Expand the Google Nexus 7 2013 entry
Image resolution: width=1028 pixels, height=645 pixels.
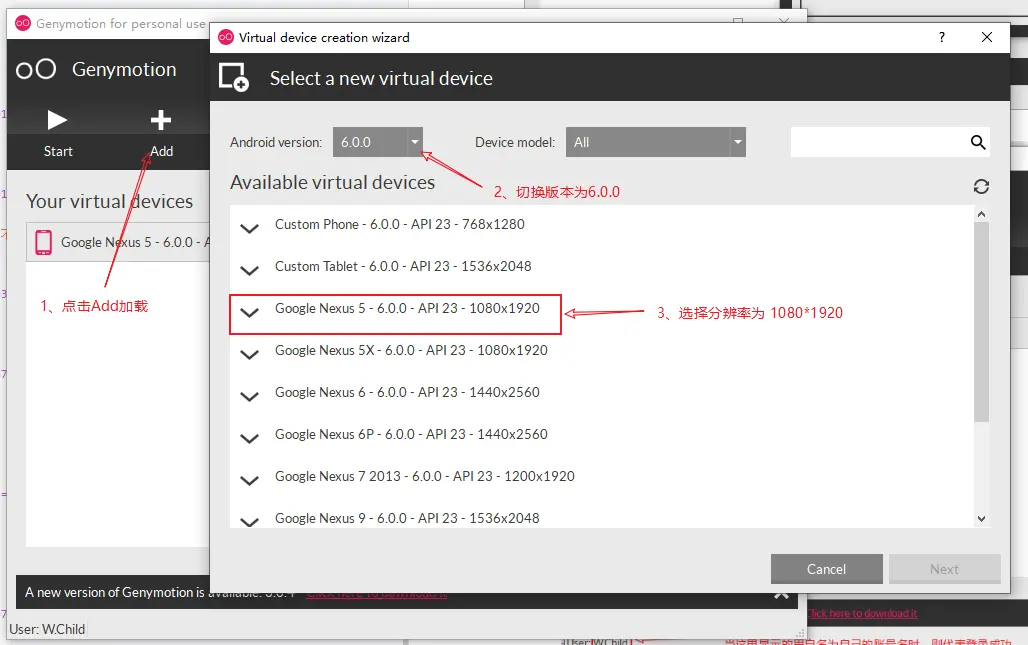(249, 480)
